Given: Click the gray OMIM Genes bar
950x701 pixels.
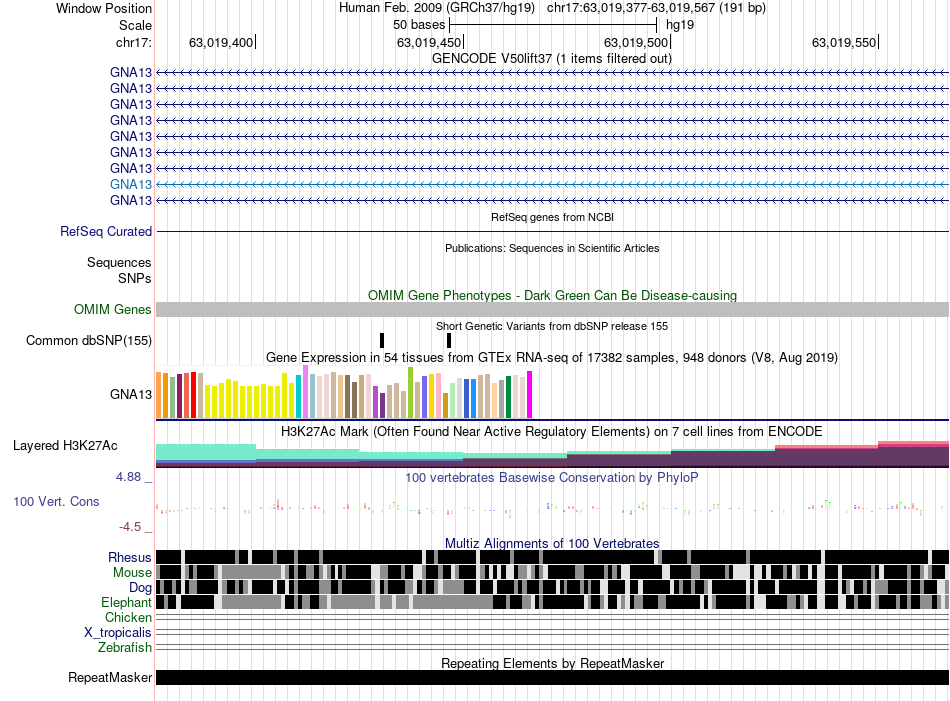Looking at the screenshot, I should point(552,310).
